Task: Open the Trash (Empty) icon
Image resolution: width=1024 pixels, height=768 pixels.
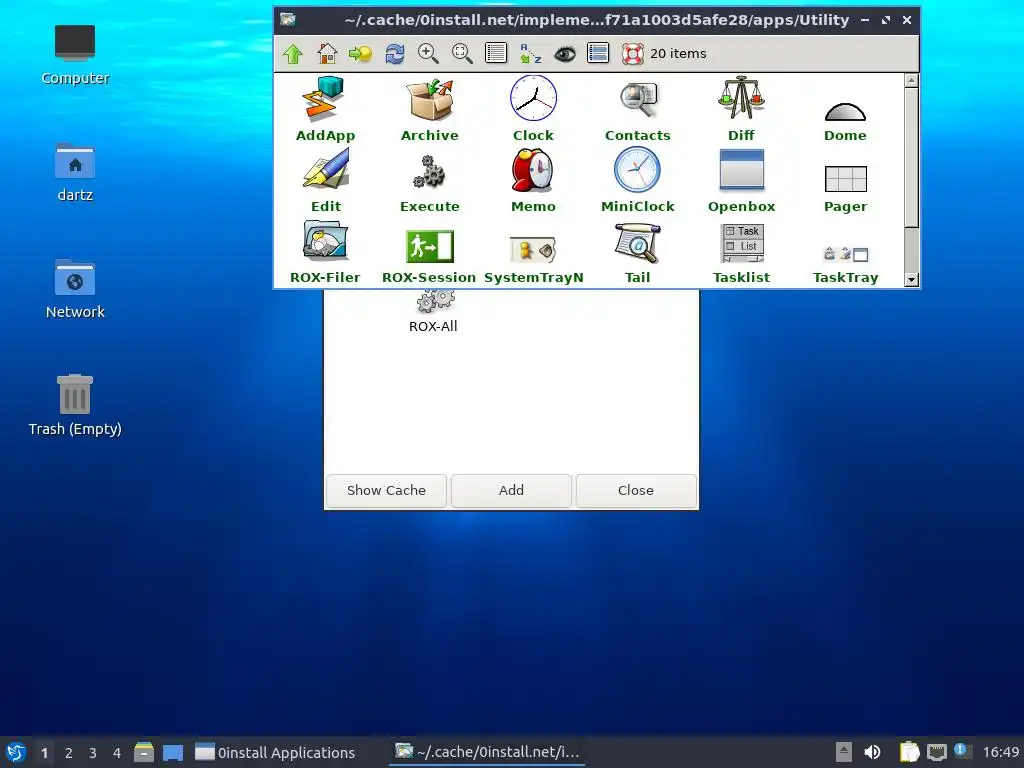Action: pos(75,406)
